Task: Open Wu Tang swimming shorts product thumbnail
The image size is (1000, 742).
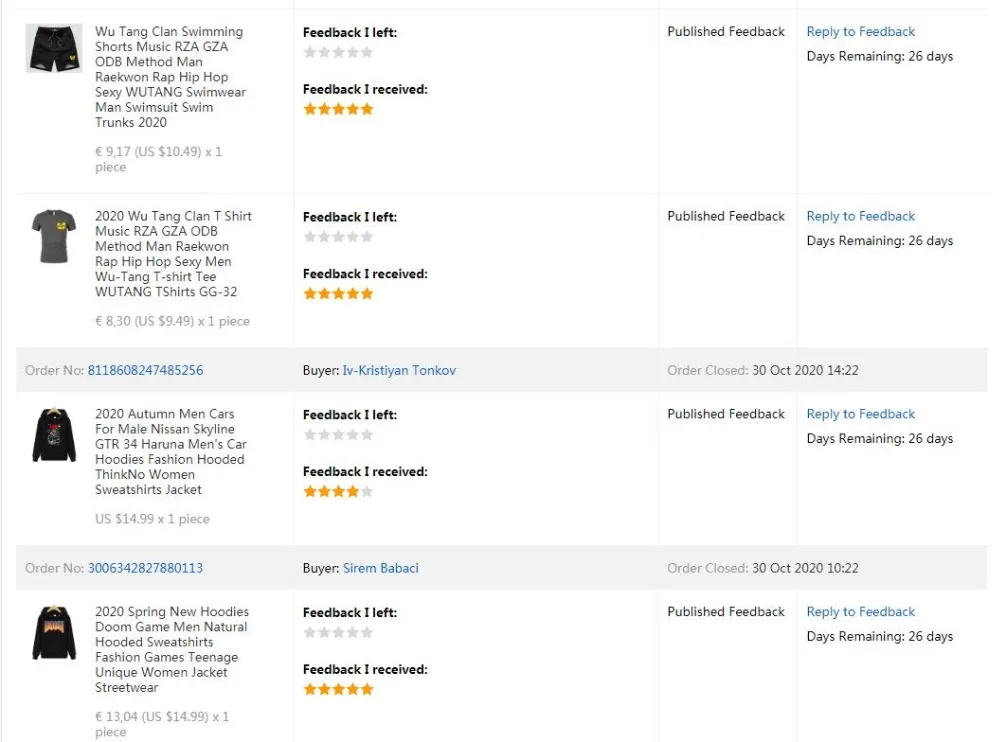Action: 54,48
